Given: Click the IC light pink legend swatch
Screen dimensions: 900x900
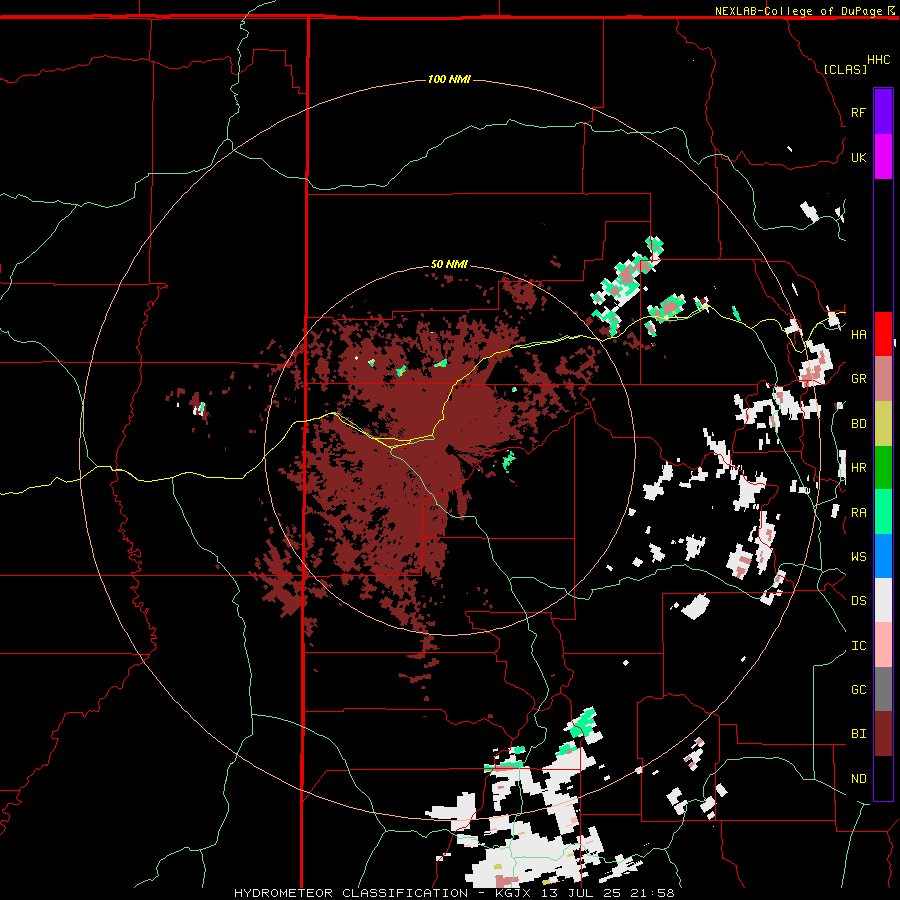Looking at the screenshot, I should 883,645.
